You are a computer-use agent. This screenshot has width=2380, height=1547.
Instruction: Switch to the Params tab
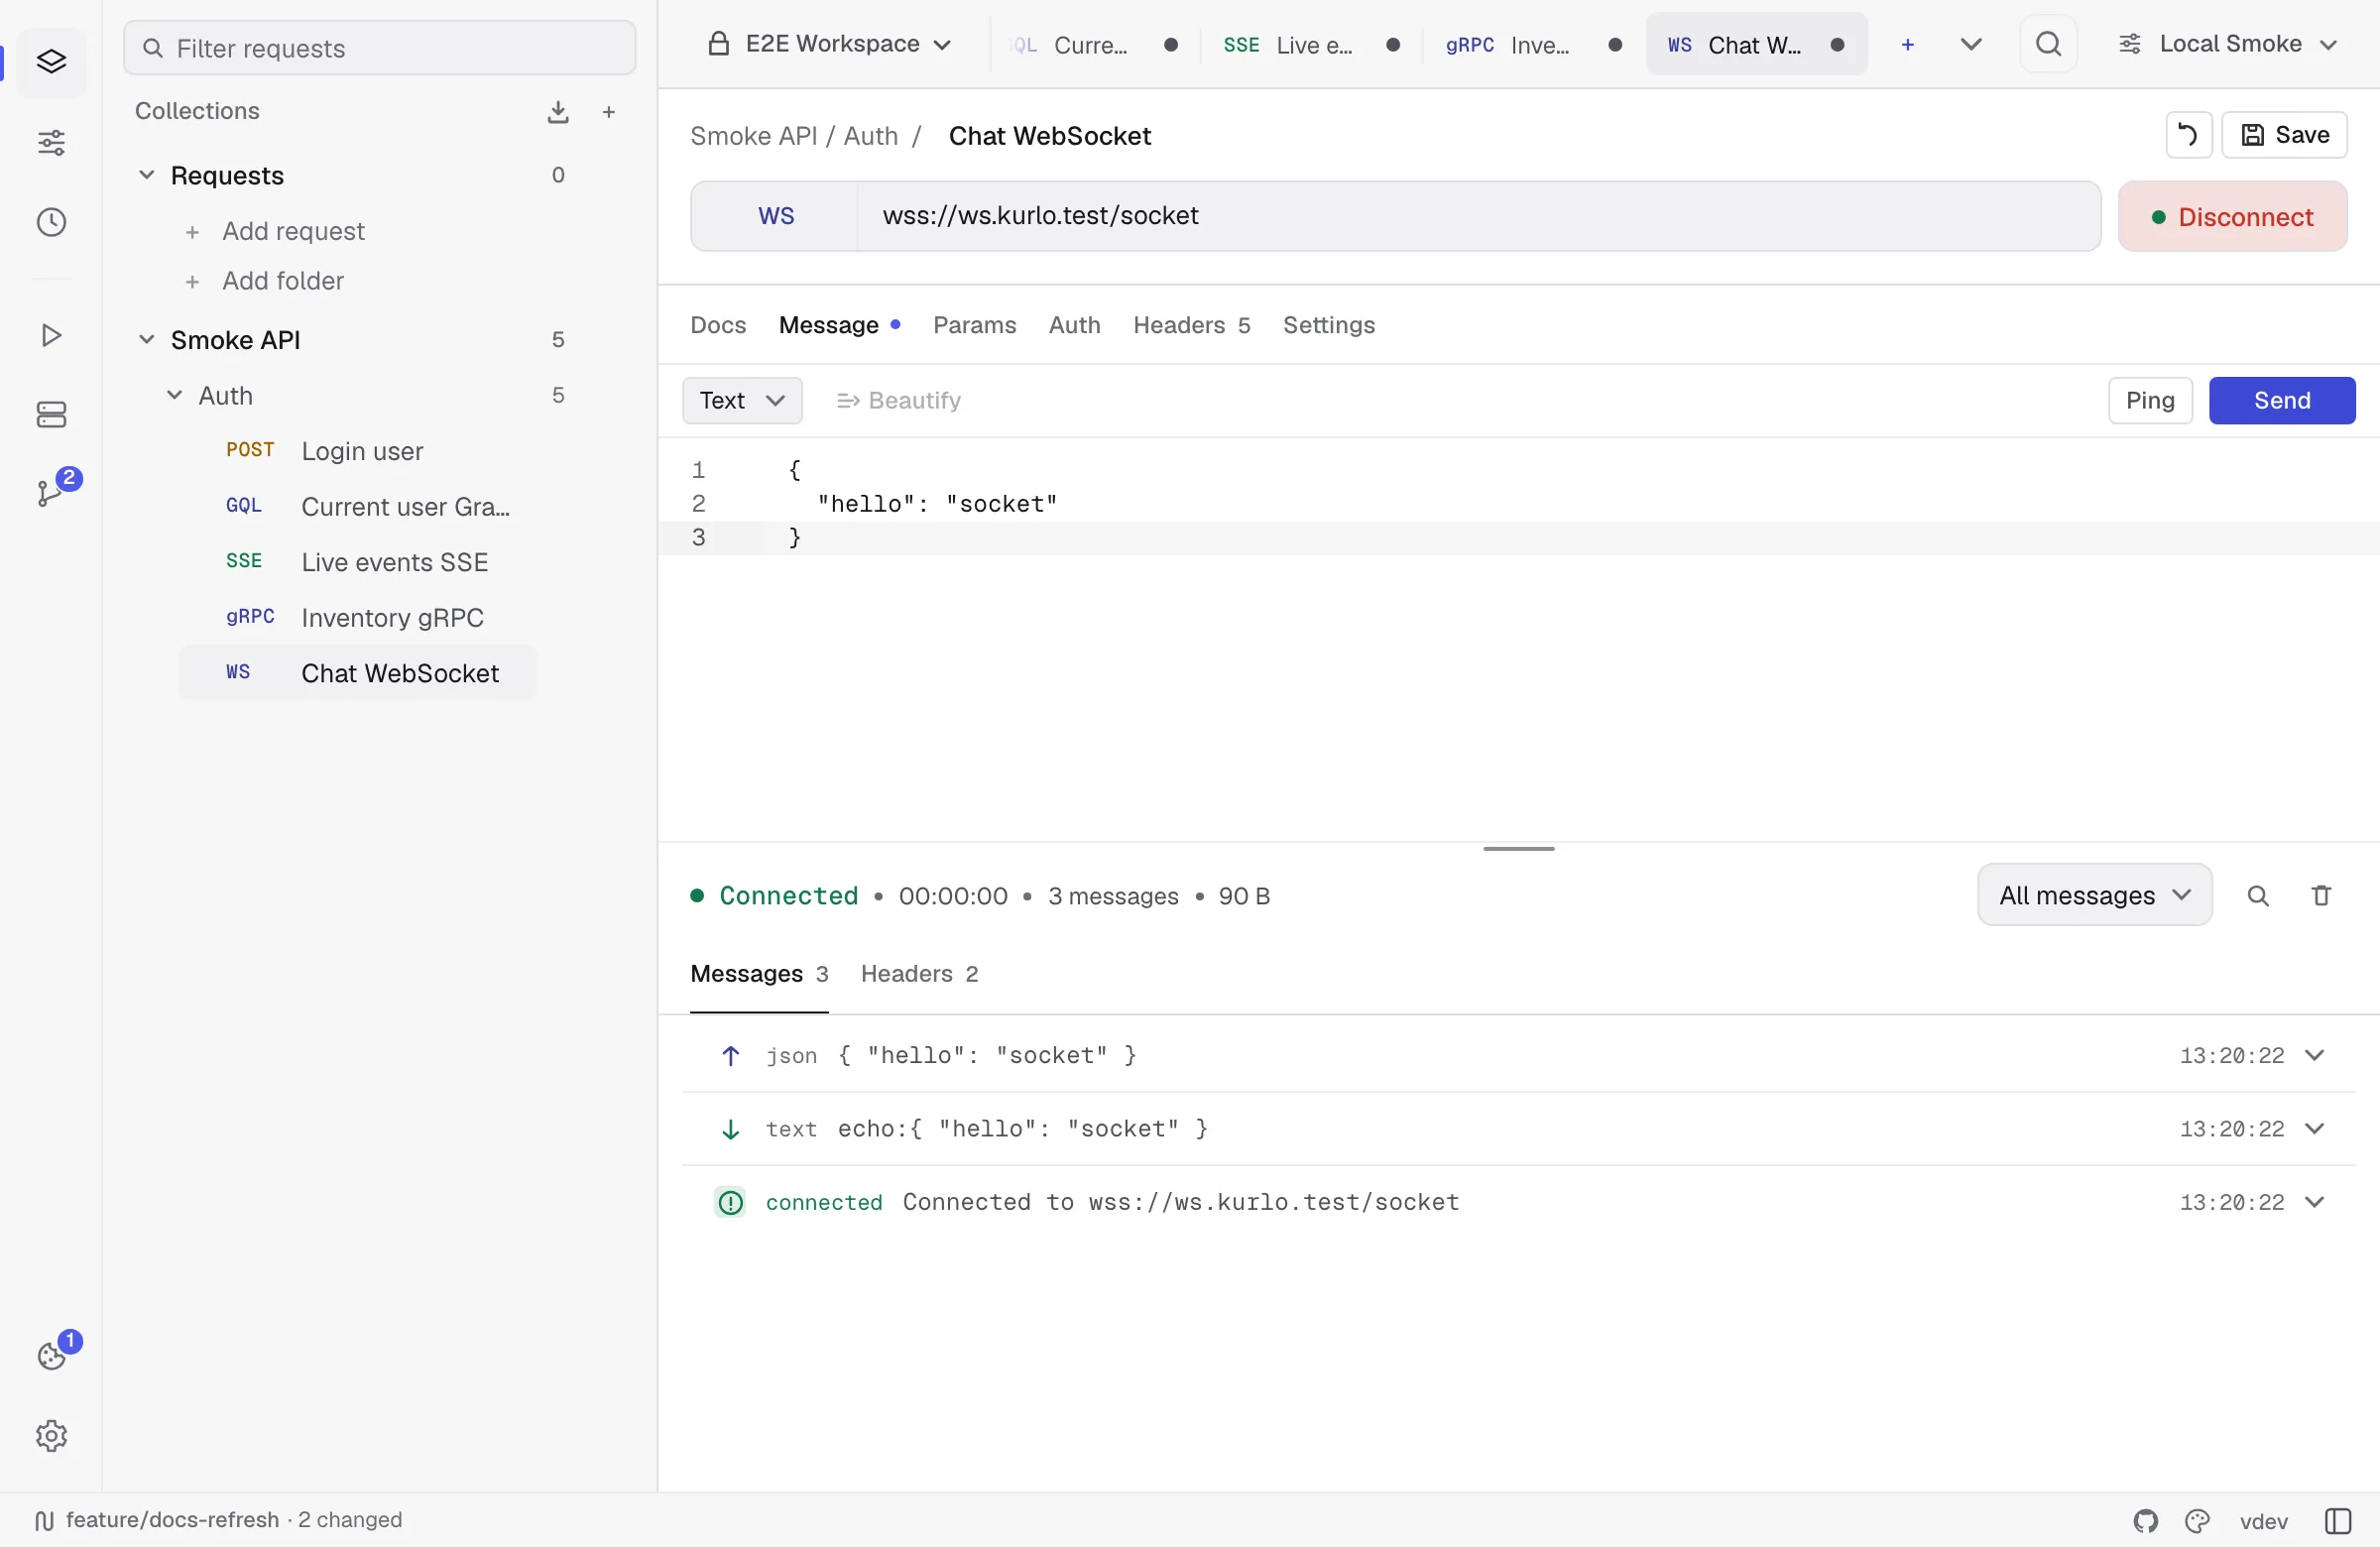tap(974, 325)
